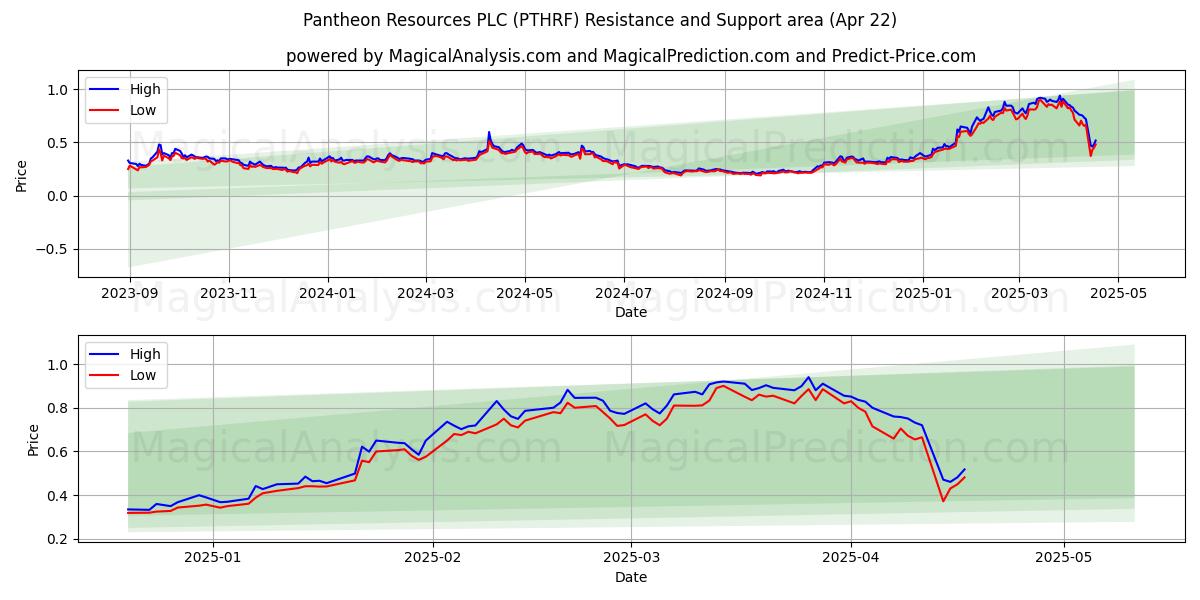Image resolution: width=1200 pixels, height=600 pixels.
Task: Click the '0.8' y-axis tick in bottom chart
Action: click(x=59, y=408)
